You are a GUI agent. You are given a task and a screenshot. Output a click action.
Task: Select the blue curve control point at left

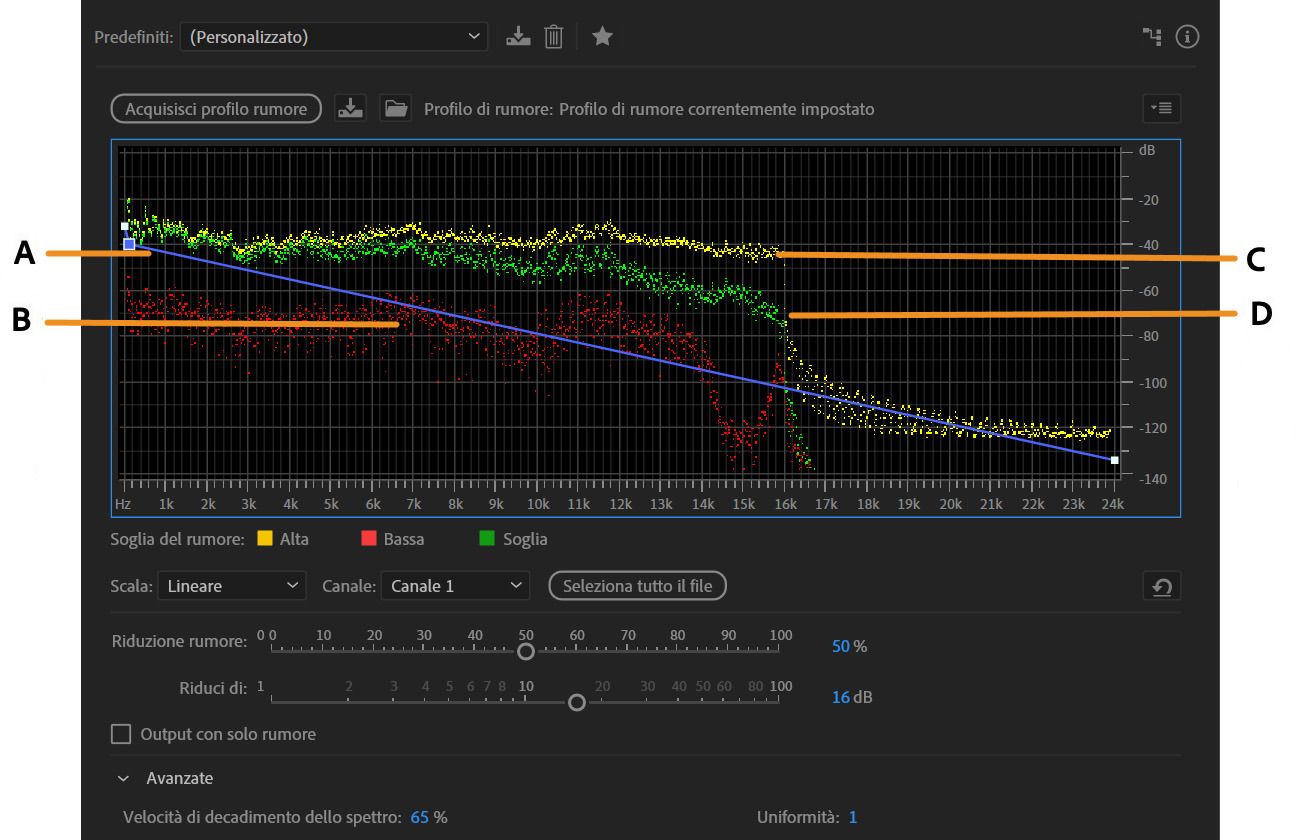coord(129,244)
